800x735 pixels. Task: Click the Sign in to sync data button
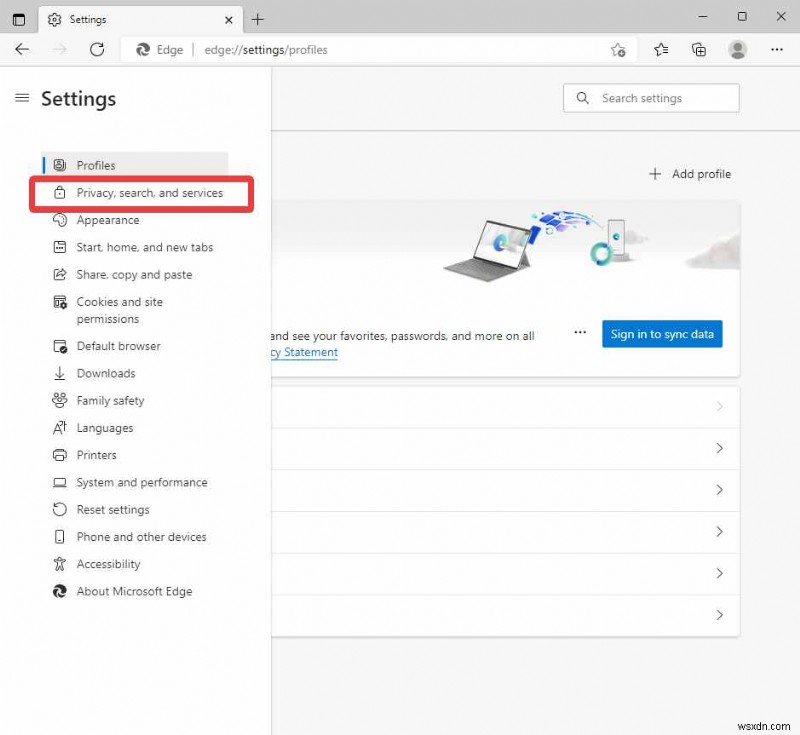pos(662,333)
